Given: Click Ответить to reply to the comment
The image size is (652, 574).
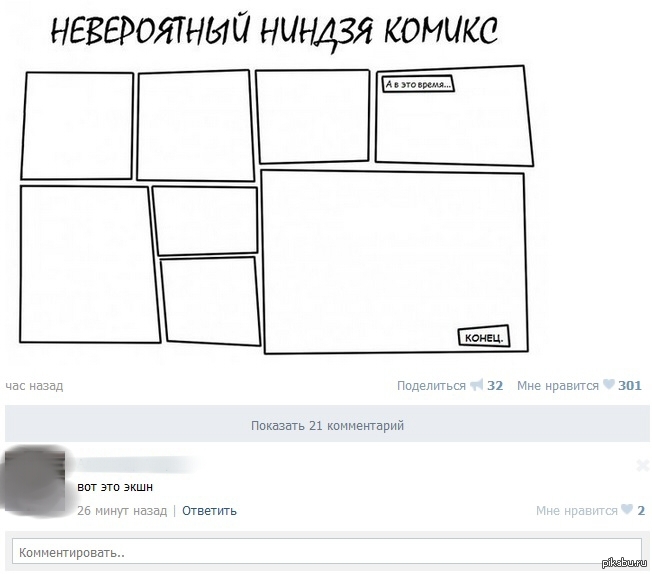Looking at the screenshot, I should coord(209,510).
